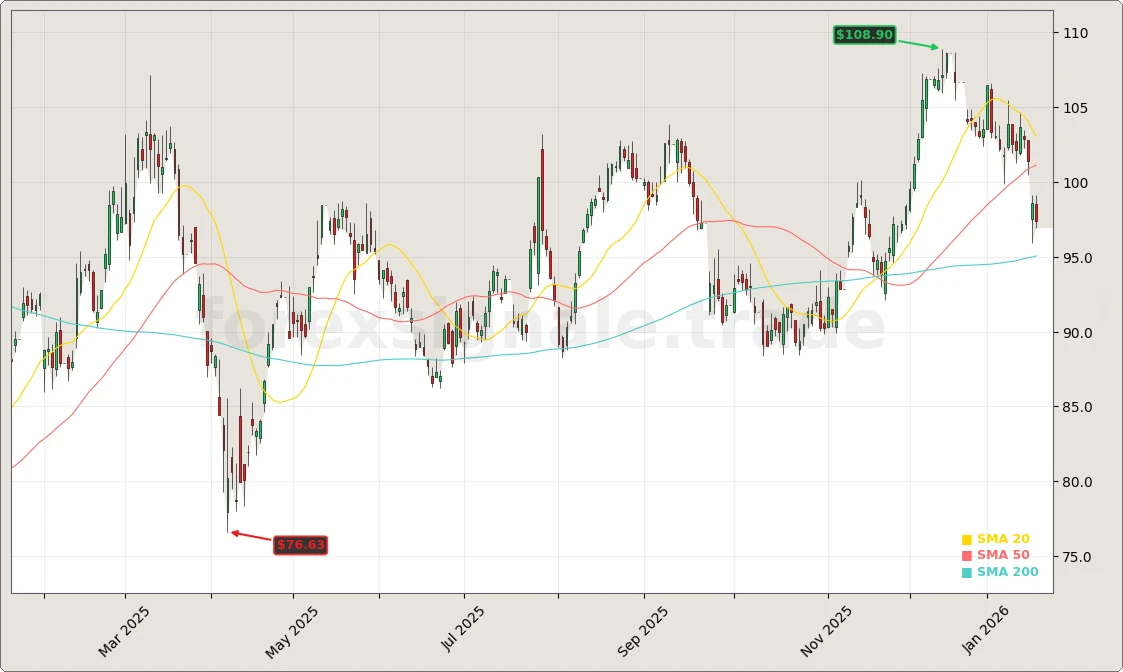Click the red SMA 50 legend swatch

point(967,556)
